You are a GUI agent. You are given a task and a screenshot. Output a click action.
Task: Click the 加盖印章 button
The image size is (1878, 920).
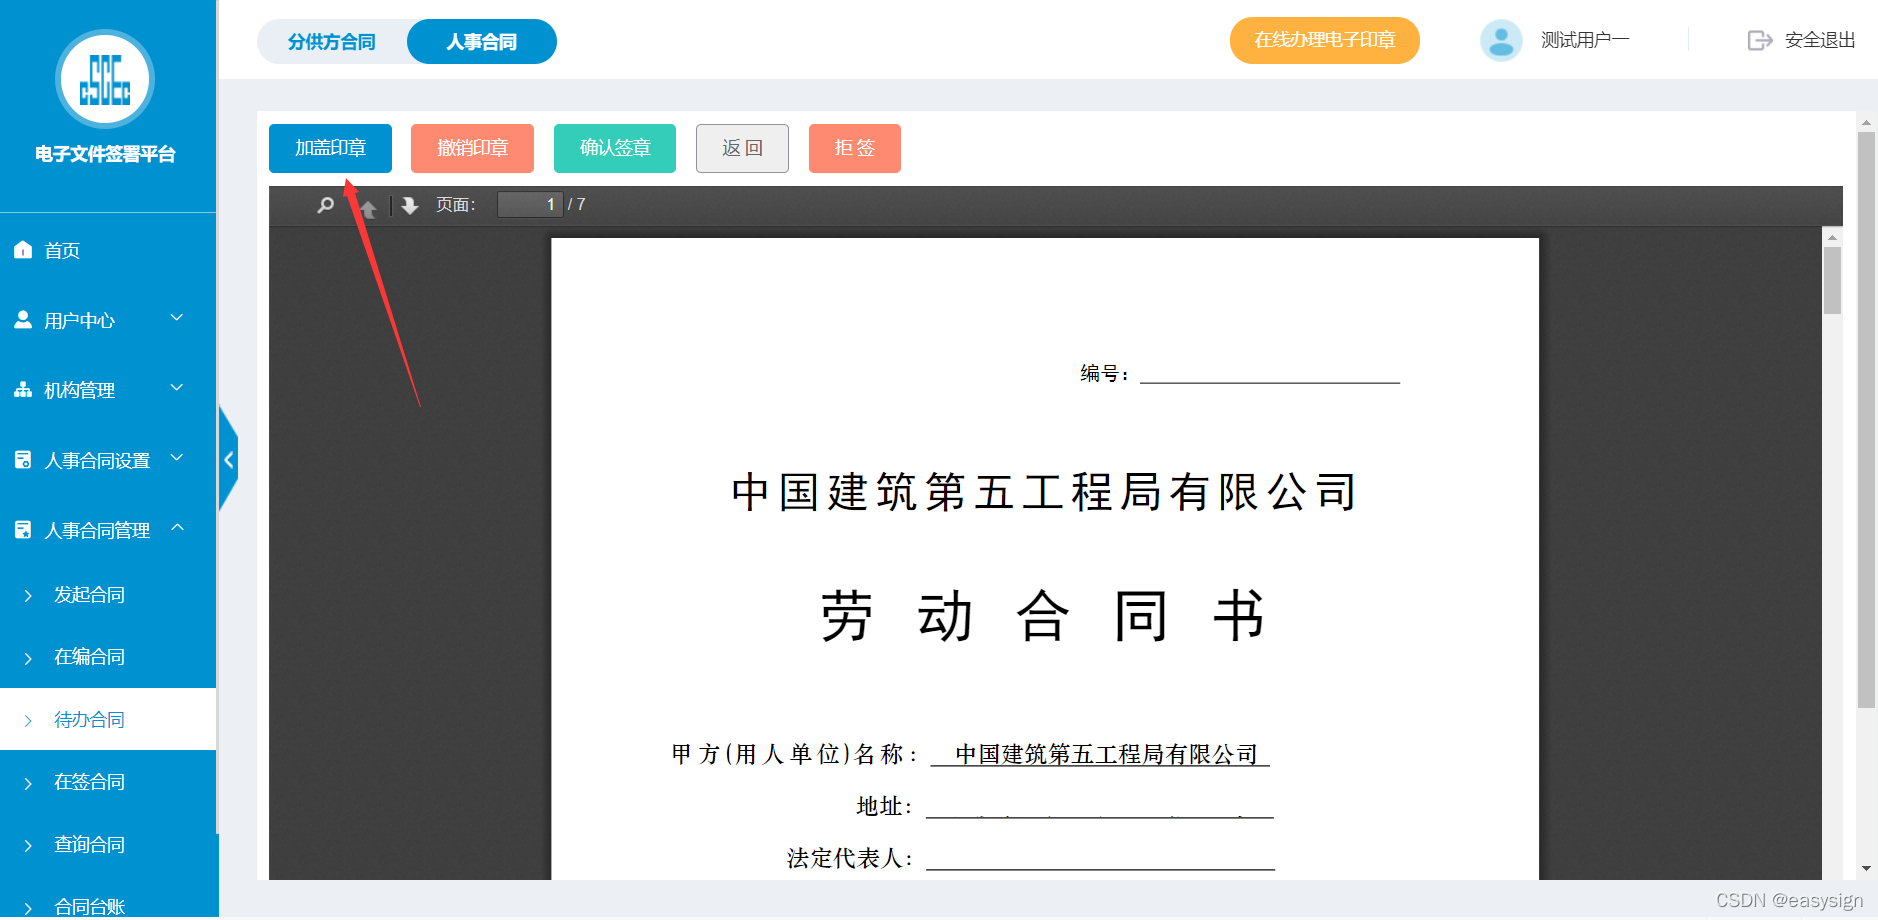(x=330, y=148)
